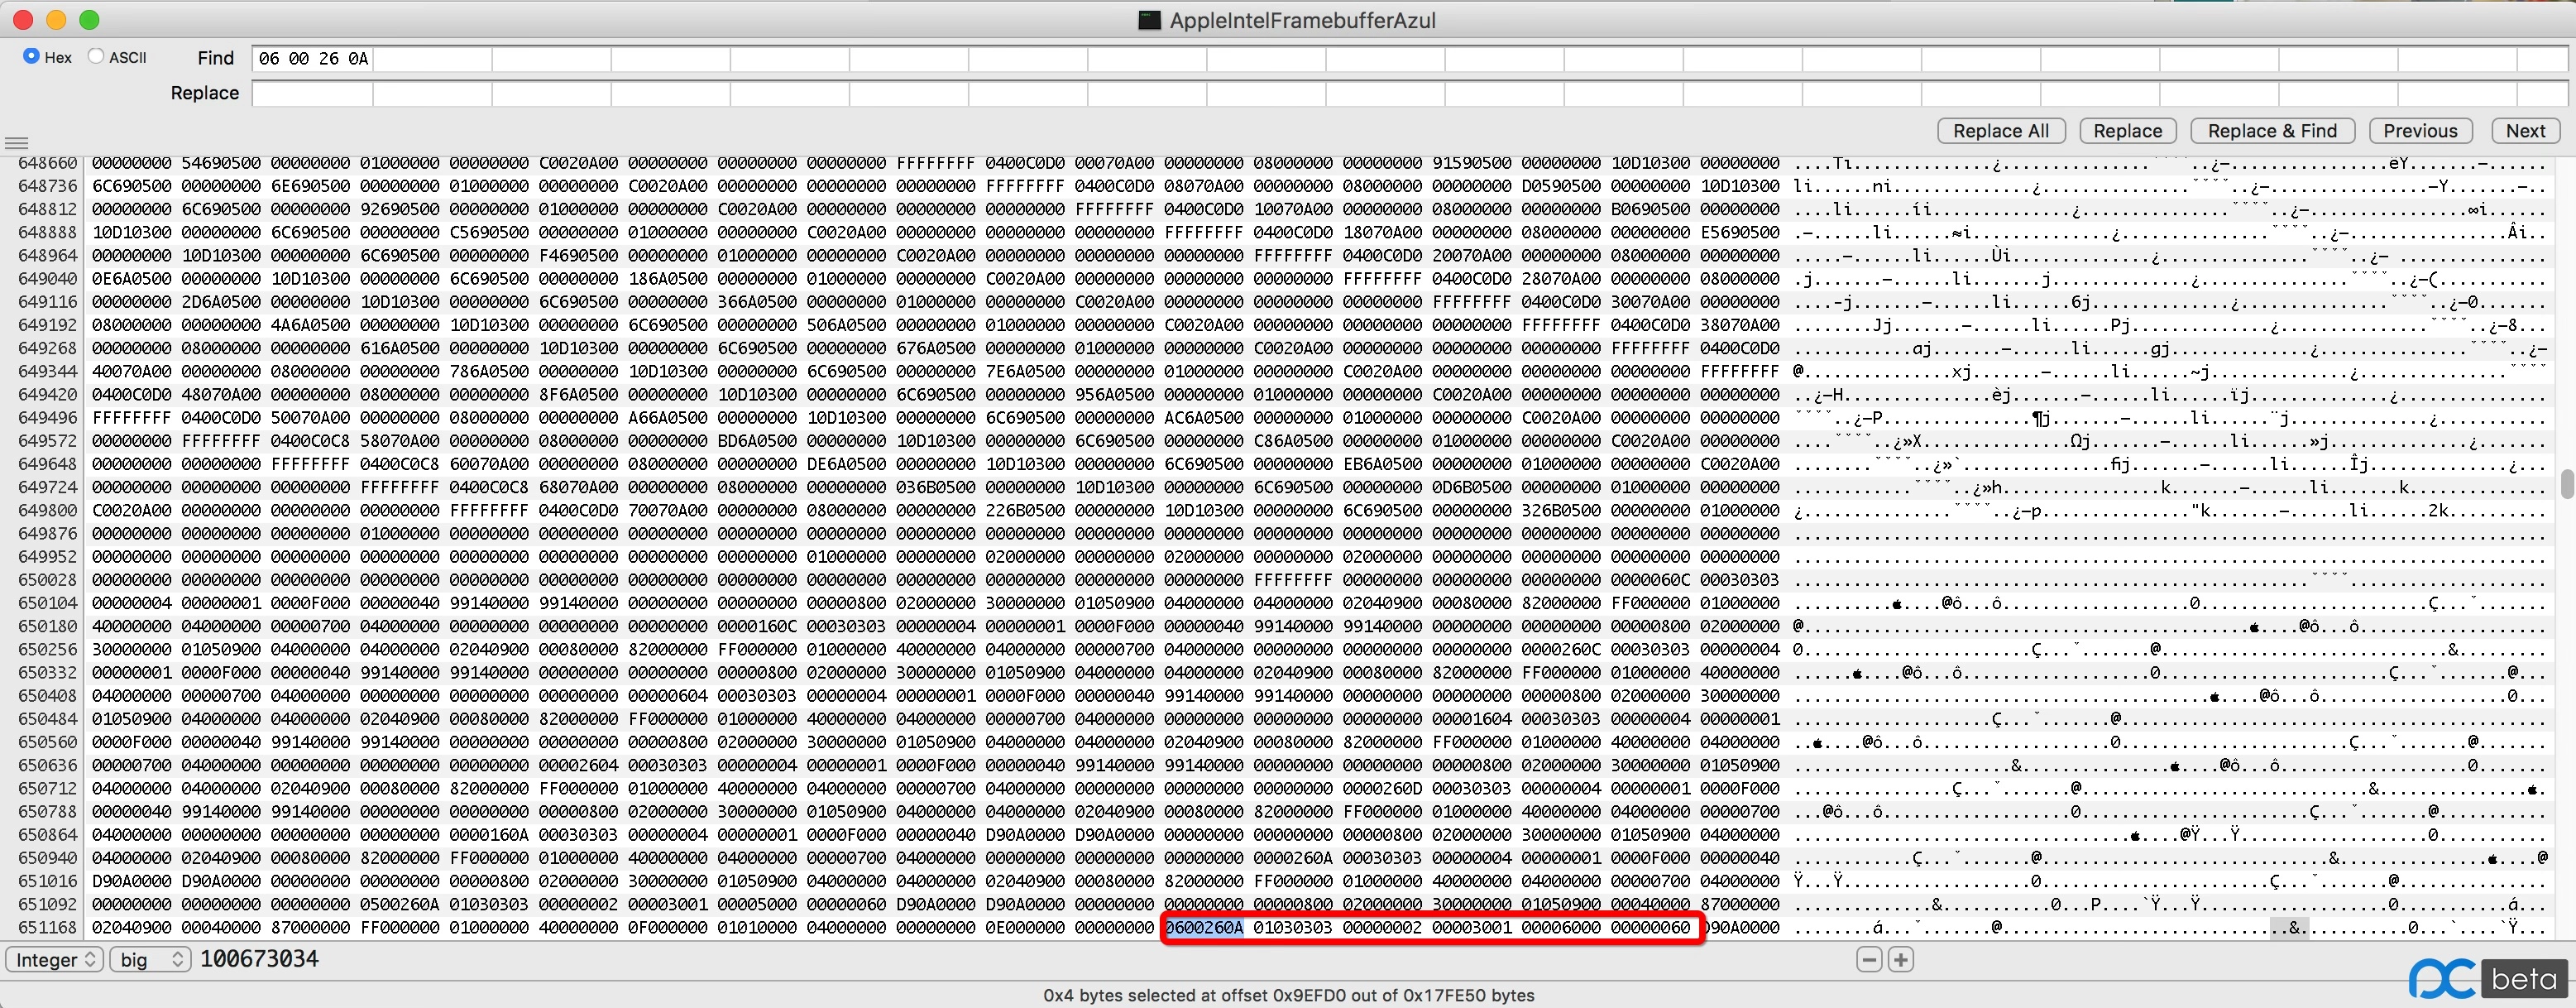The height and width of the screenshot is (1008, 2576).
Task: Open the big endianness dropdown
Action: click(x=150, y=960)
